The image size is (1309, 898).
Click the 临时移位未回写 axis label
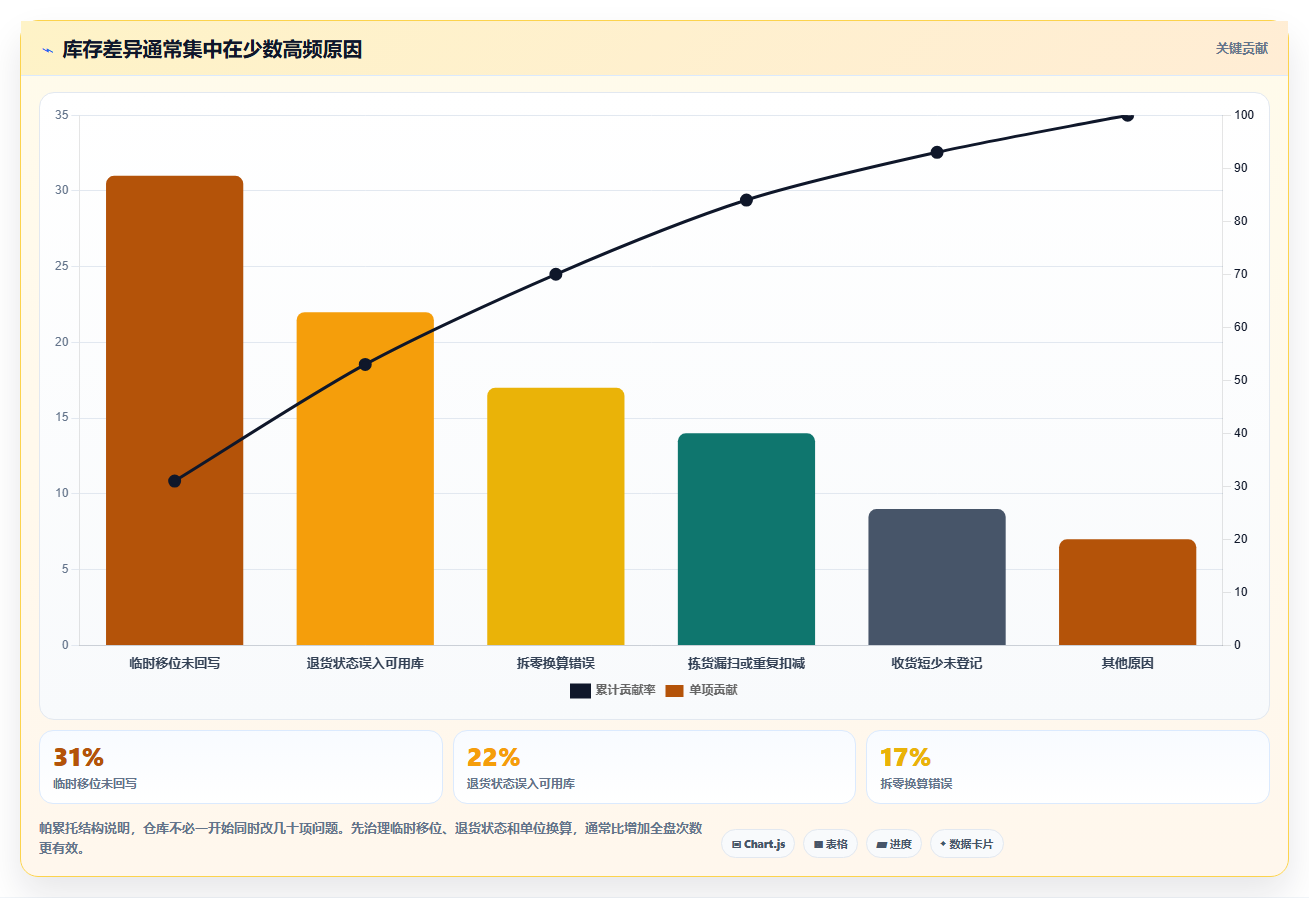click(x=175, y=663)
